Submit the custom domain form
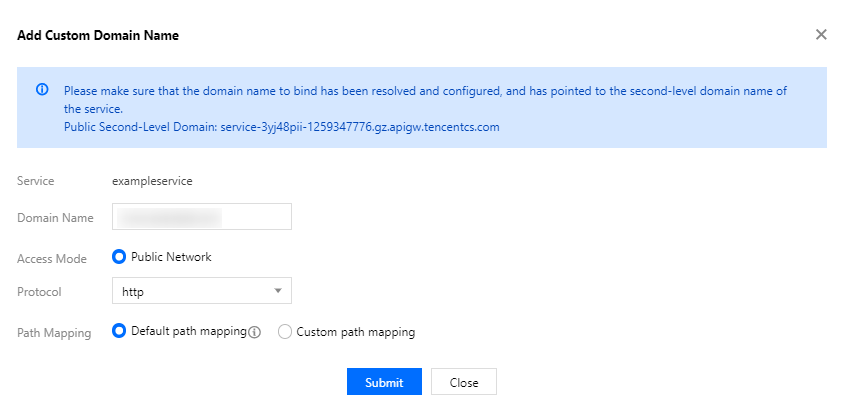 coord(384,382)
